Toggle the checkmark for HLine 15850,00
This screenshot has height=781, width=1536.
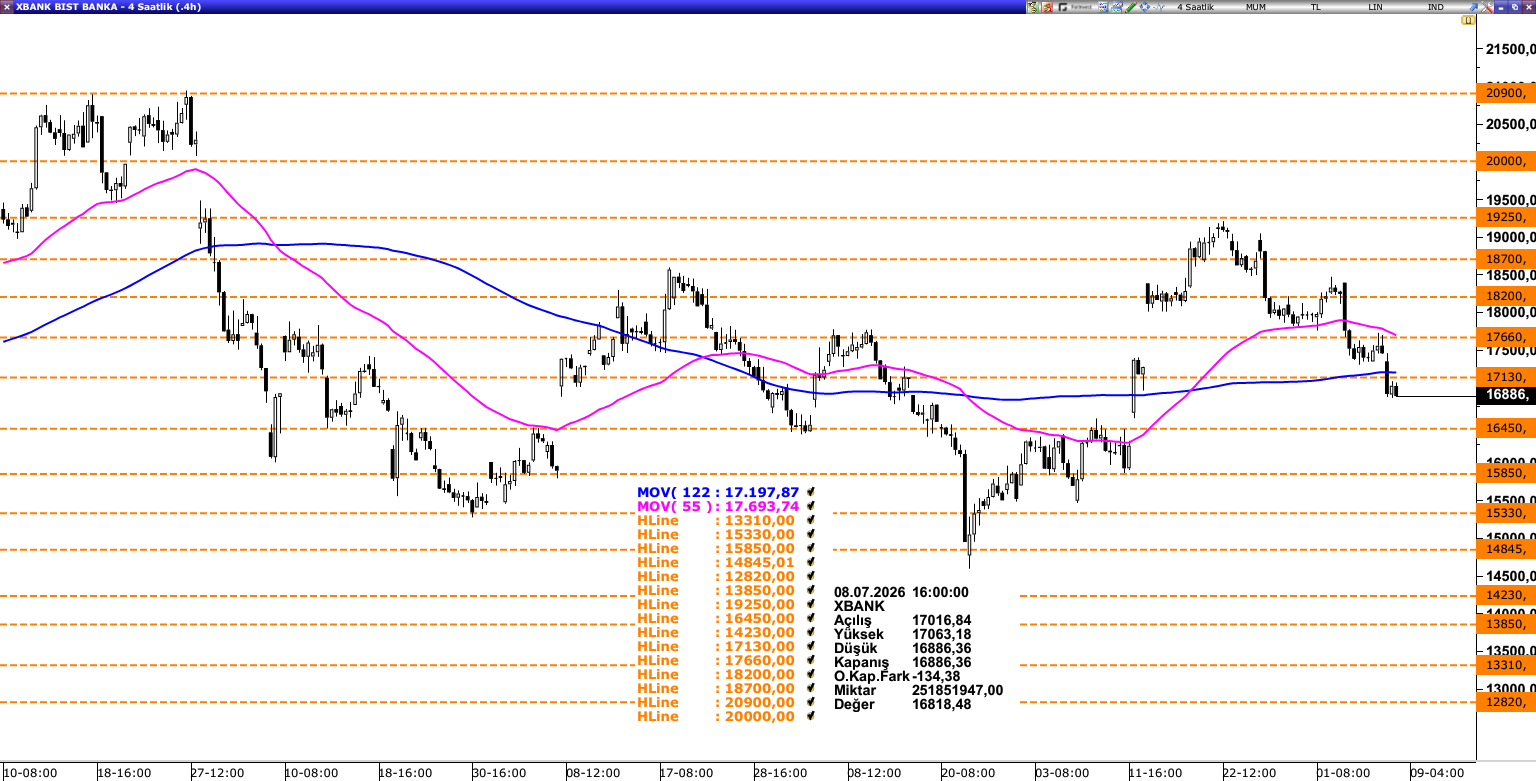click(811, 548)
